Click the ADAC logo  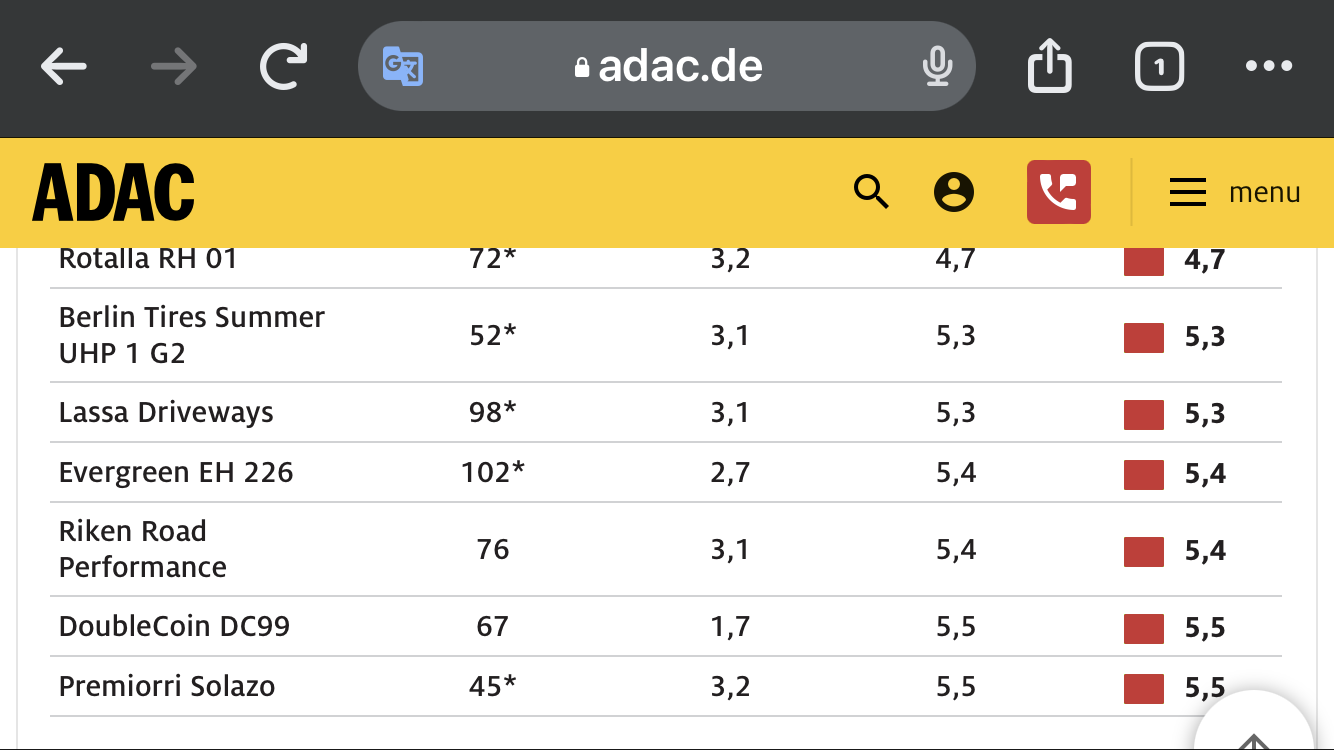[113, 193]
